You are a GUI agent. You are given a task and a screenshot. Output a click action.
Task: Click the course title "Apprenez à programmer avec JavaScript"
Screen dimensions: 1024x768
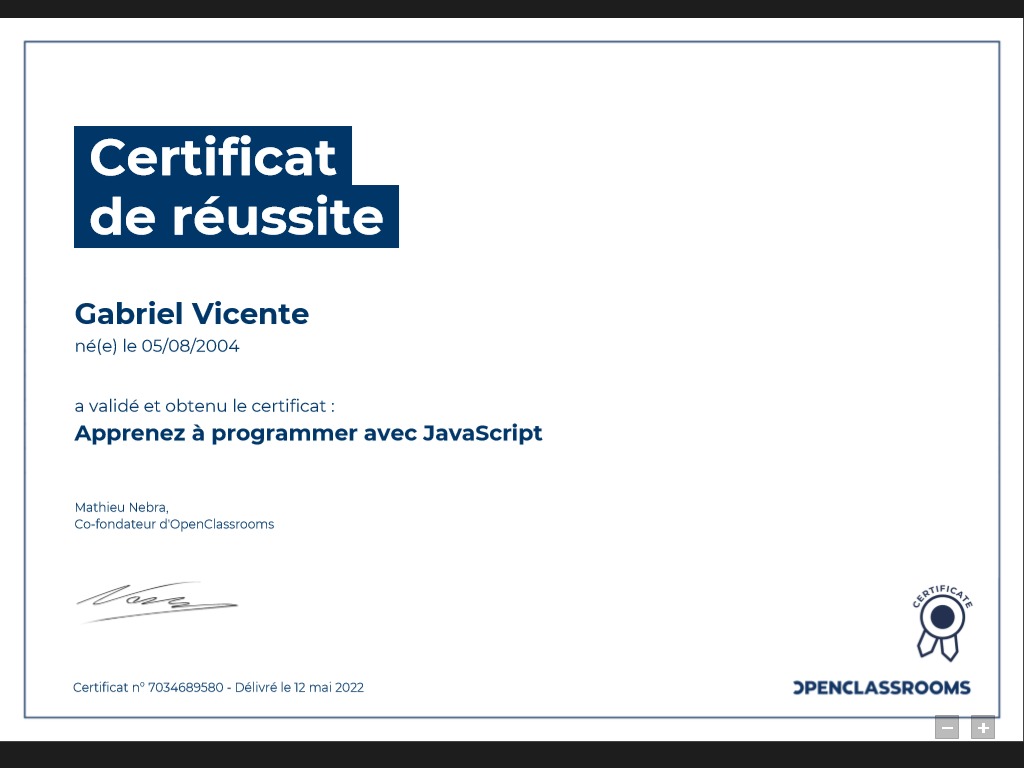tap(308, 433)
